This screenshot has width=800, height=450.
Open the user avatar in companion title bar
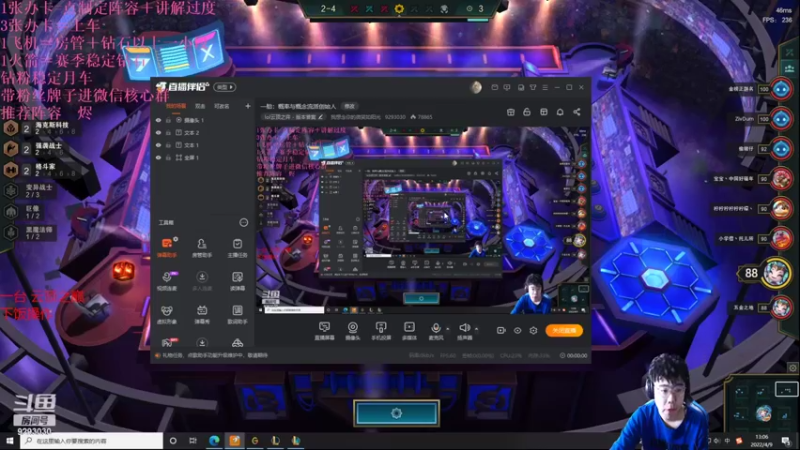pyautogui.click(x=476, y=87)
